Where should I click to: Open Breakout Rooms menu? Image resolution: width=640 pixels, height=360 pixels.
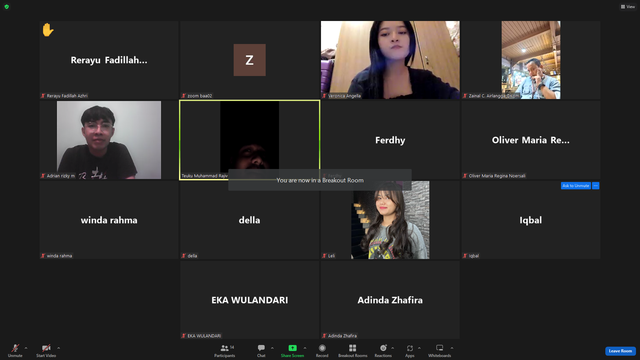coord(353,350)
